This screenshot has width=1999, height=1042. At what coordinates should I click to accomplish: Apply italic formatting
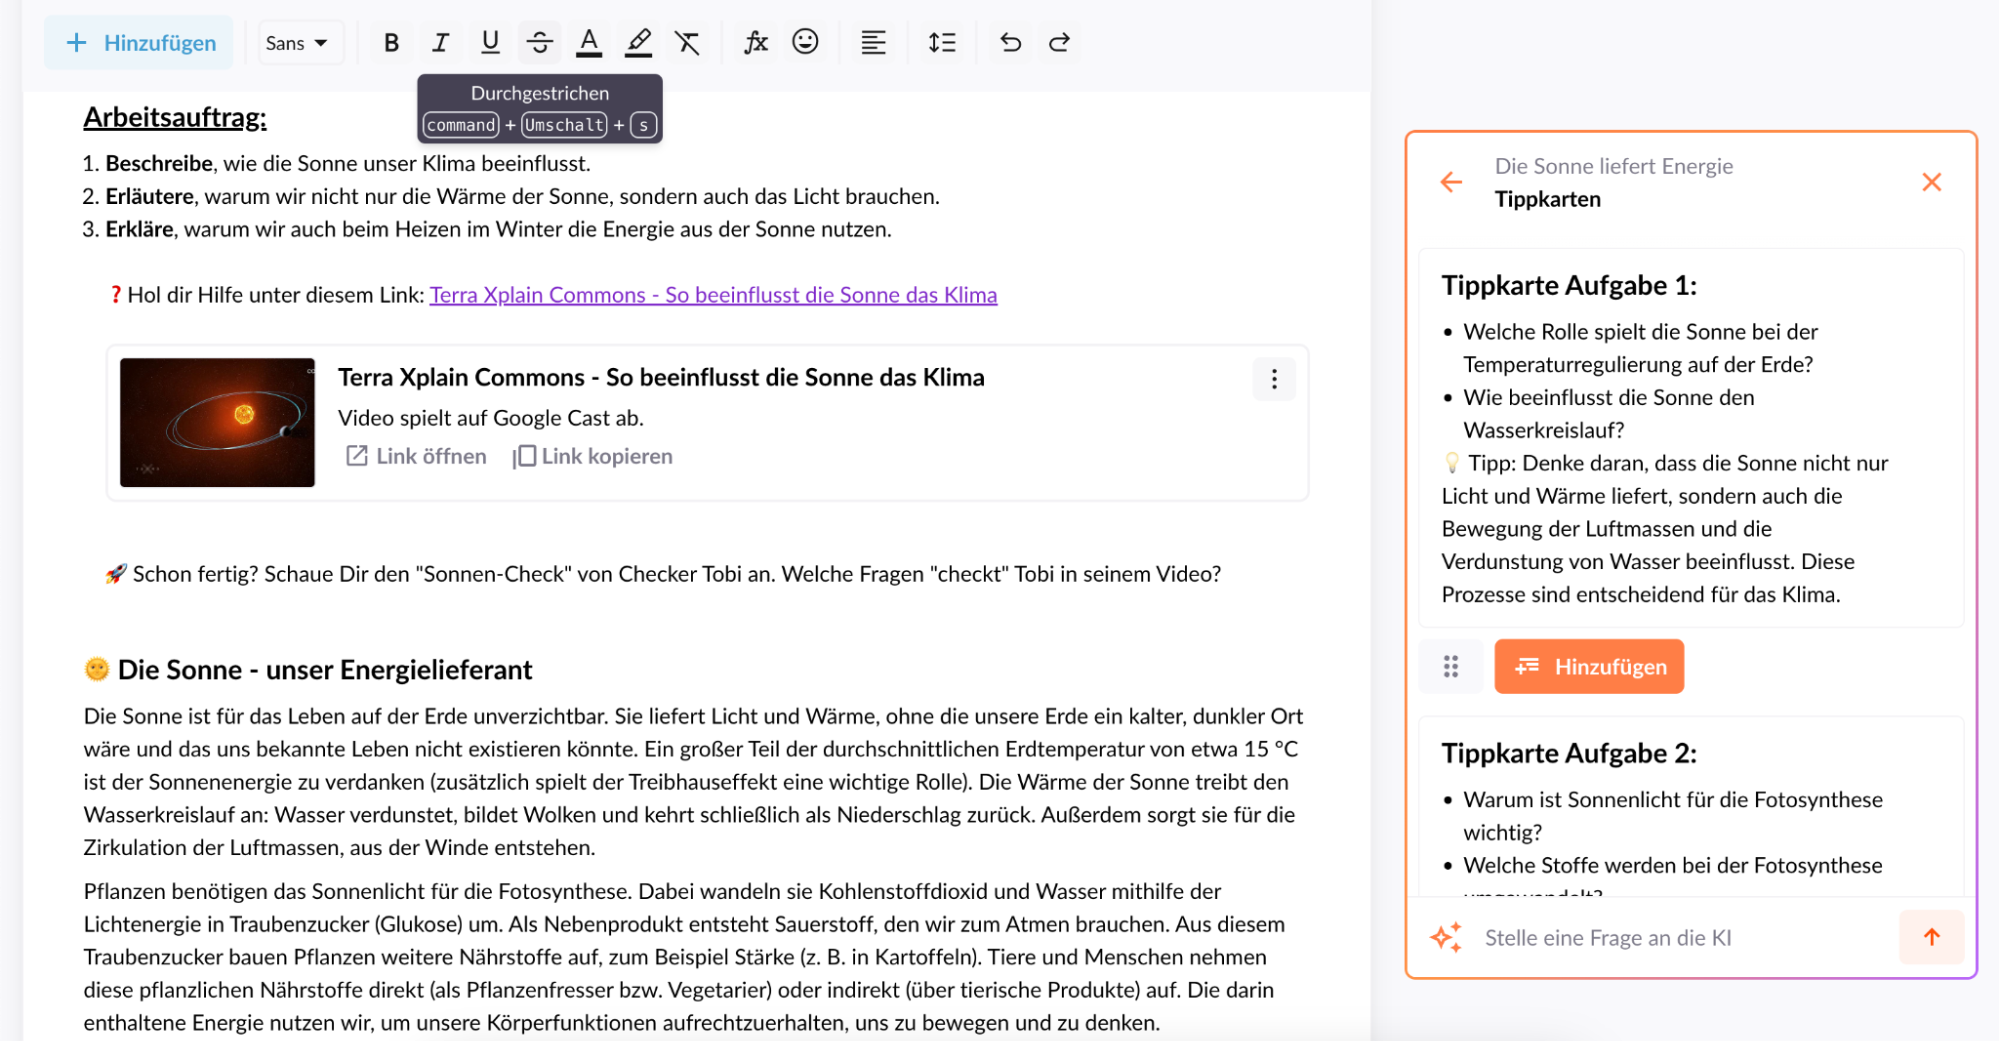click(440, 42)
